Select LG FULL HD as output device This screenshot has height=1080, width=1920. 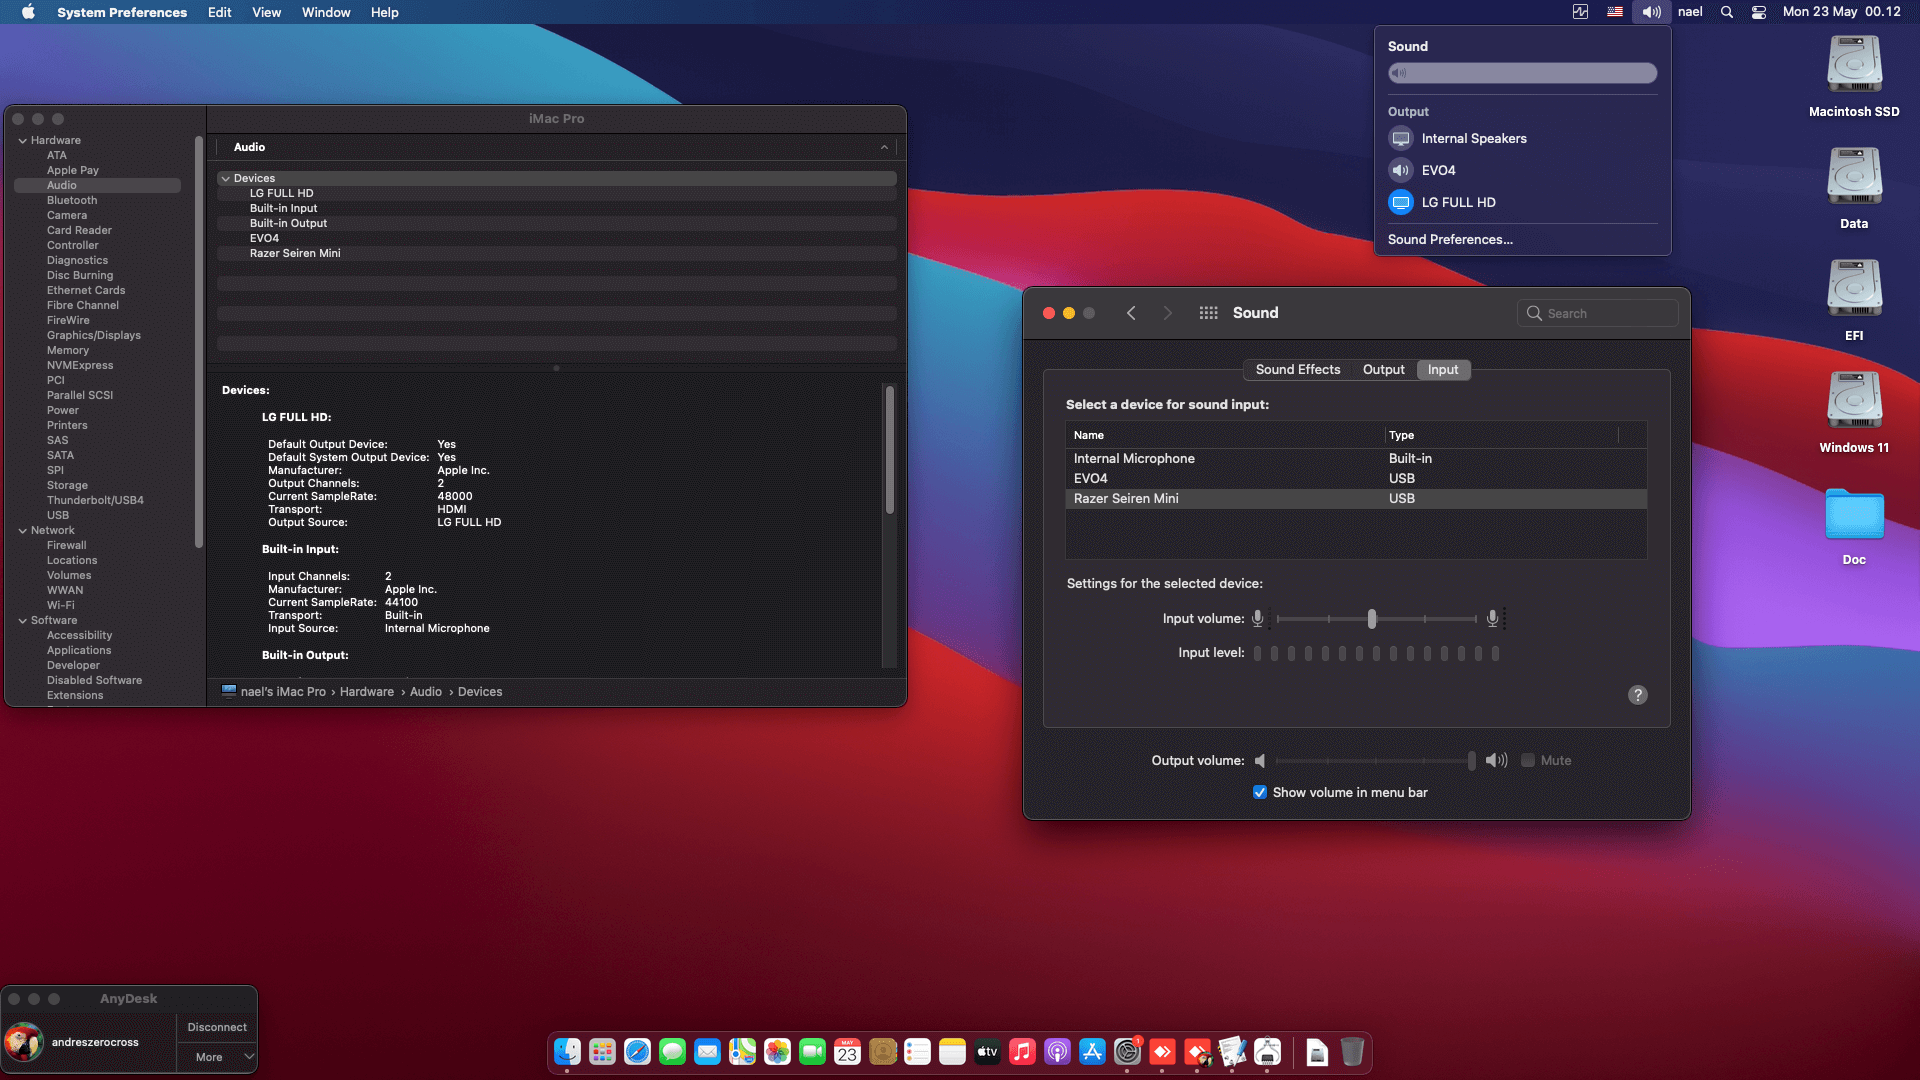(1458, 202)
